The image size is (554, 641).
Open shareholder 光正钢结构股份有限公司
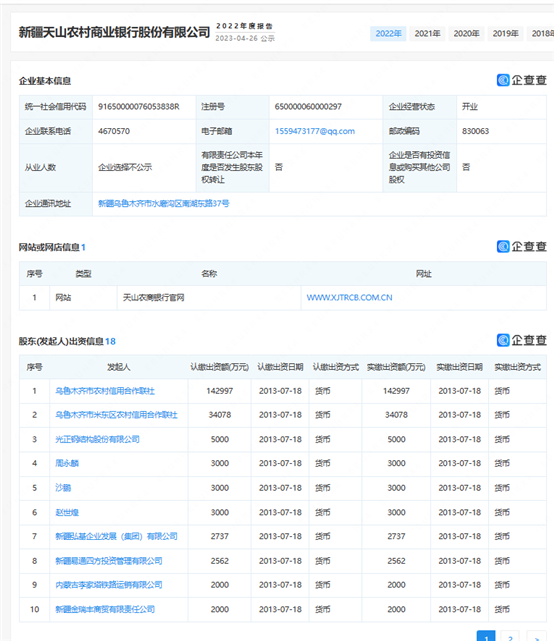97,439
